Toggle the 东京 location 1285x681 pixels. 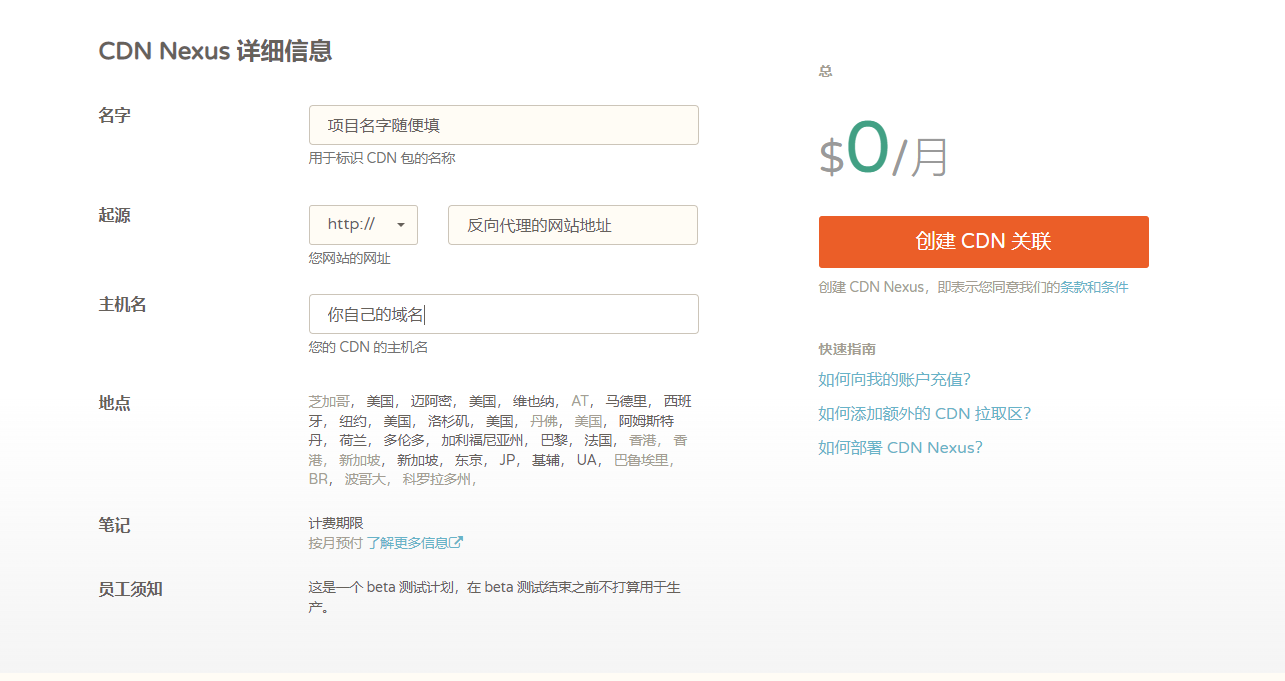[469, 460]
